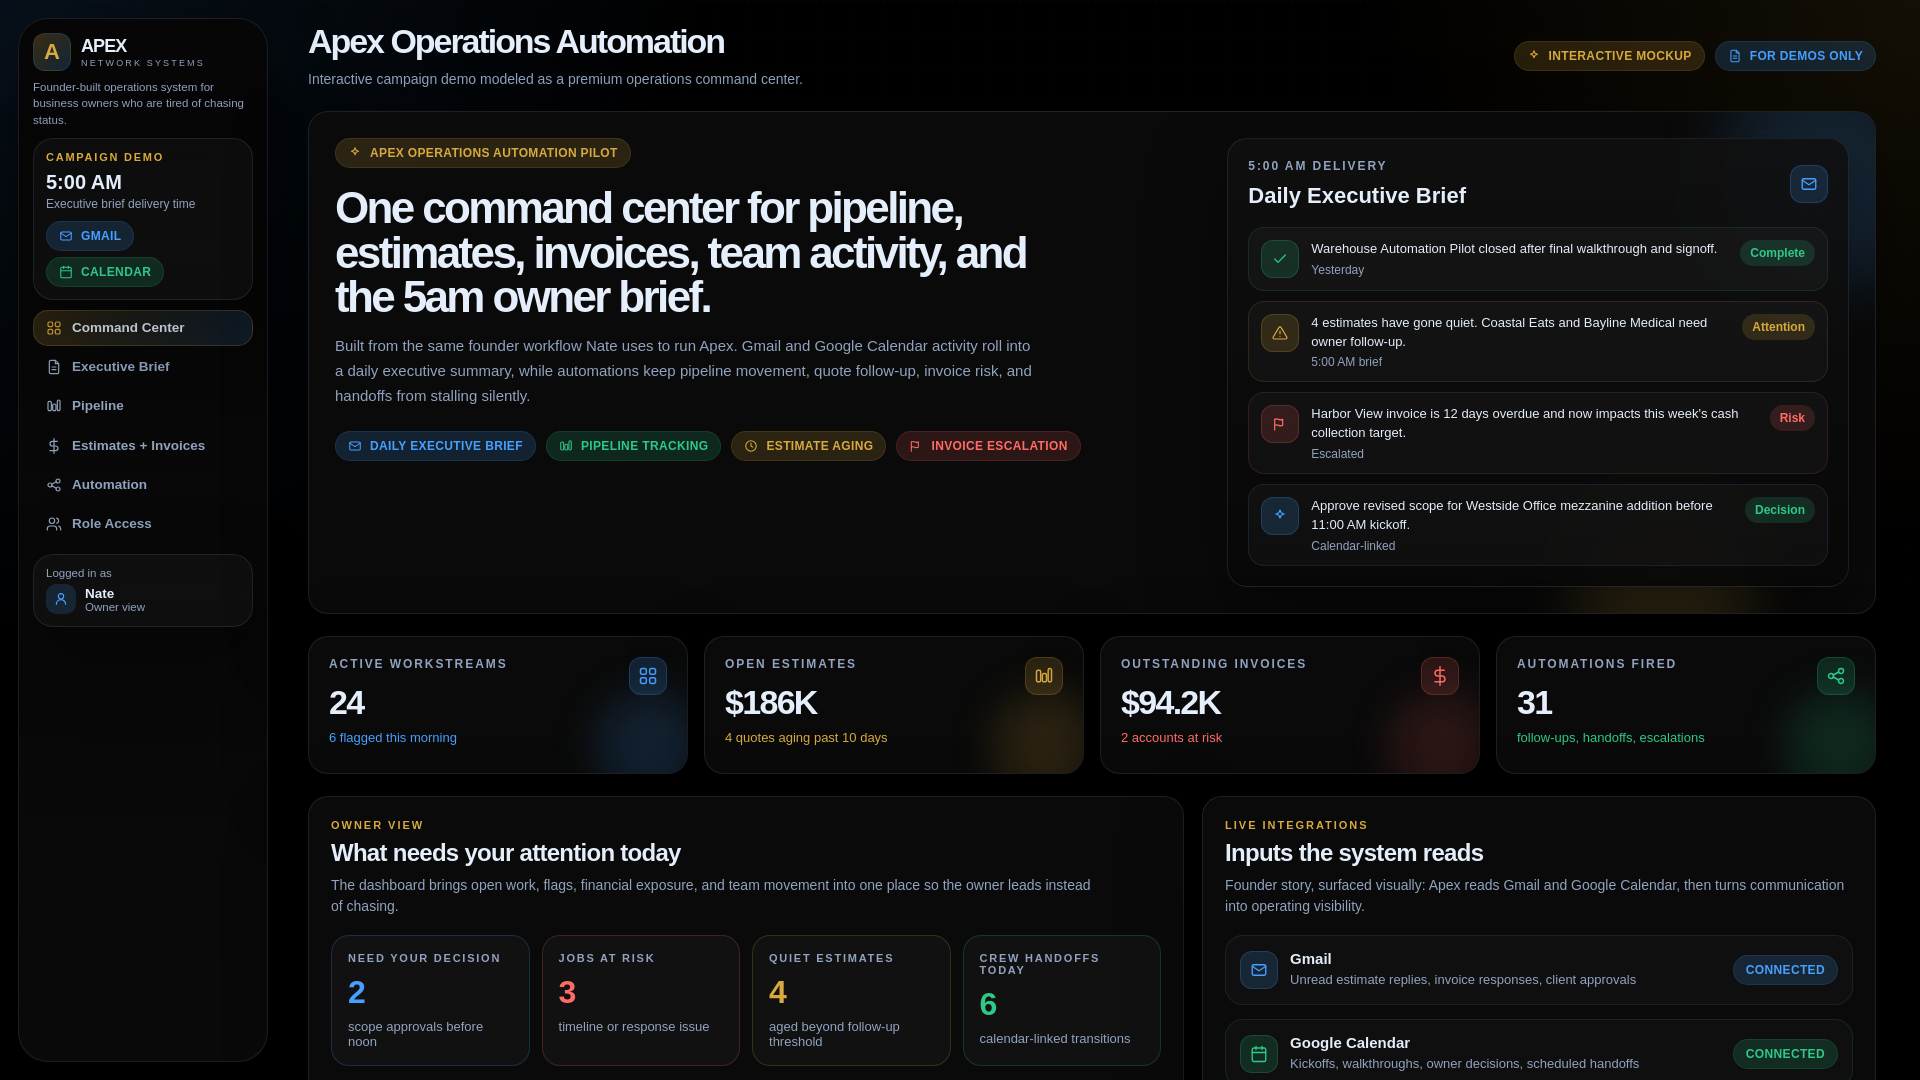Click the Command Center grid icon in sidebar
Image resolution: width=1920 pixels, height=1080 pixels.
54,328
